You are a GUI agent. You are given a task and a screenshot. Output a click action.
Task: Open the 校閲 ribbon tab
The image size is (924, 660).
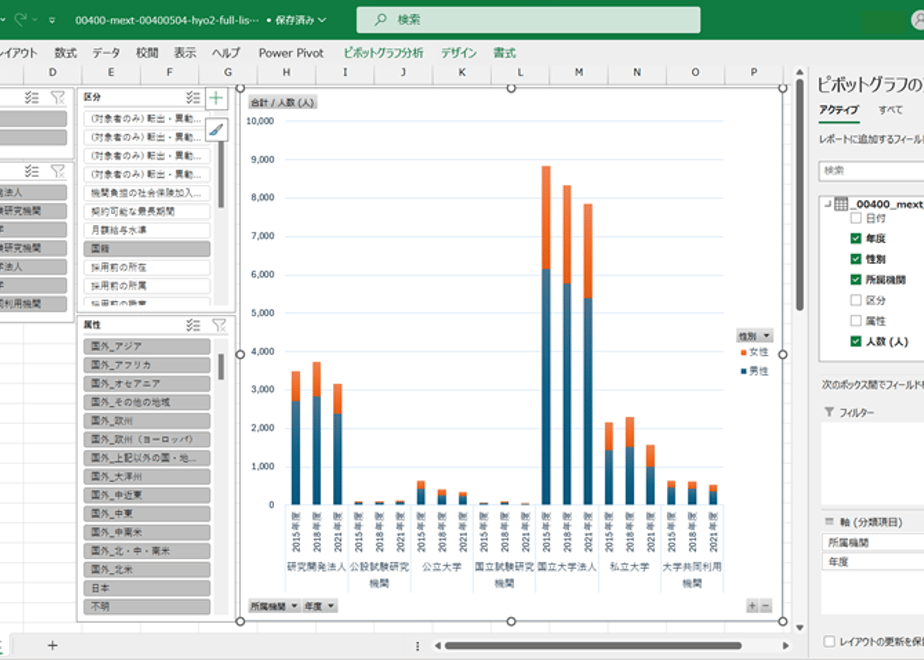(x=147, y=53)
